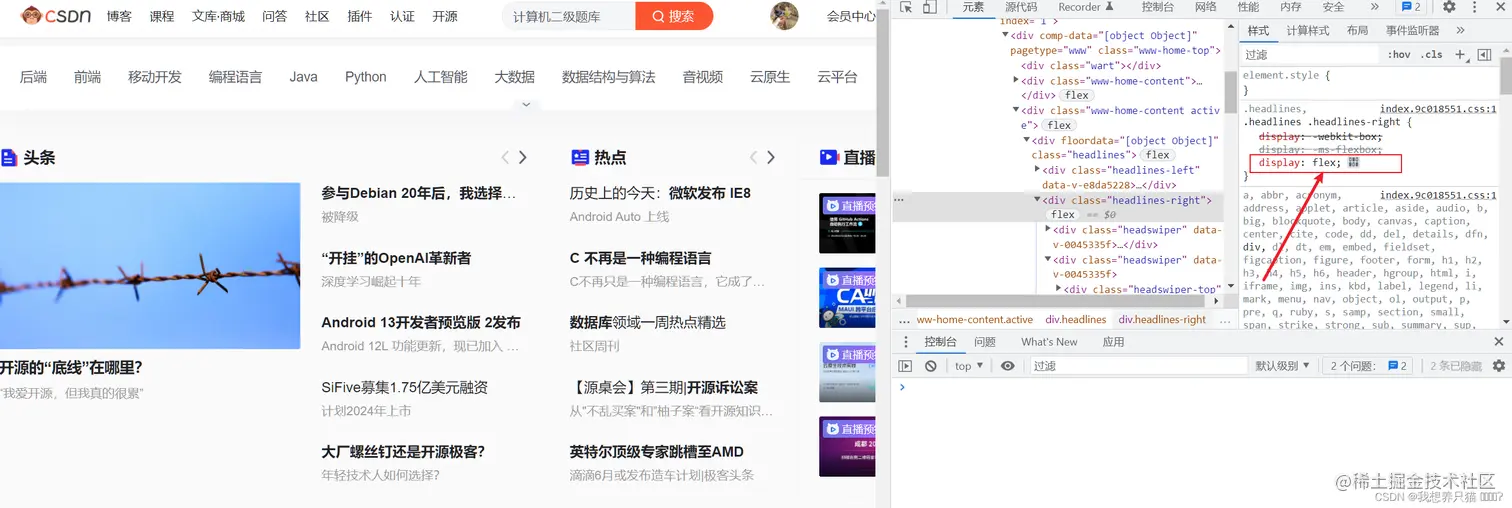Click the inspect element picker icon
The image size is (1512, 508).
click(905, 7)
